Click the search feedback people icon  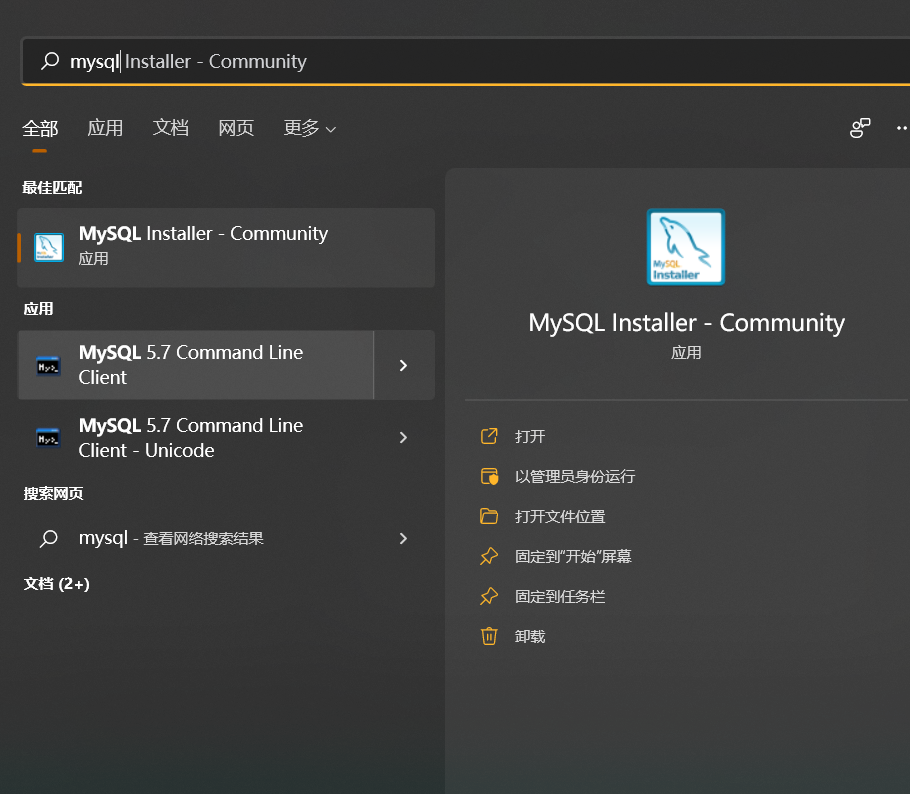(860, 128)
